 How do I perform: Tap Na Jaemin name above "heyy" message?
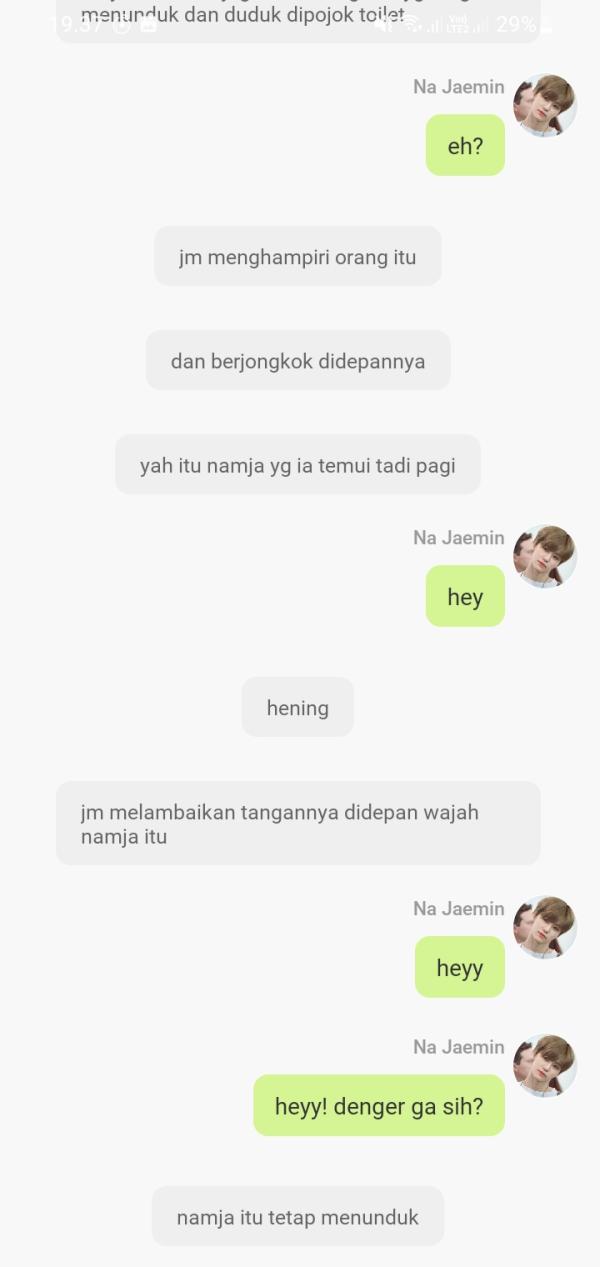pos(459,909)
